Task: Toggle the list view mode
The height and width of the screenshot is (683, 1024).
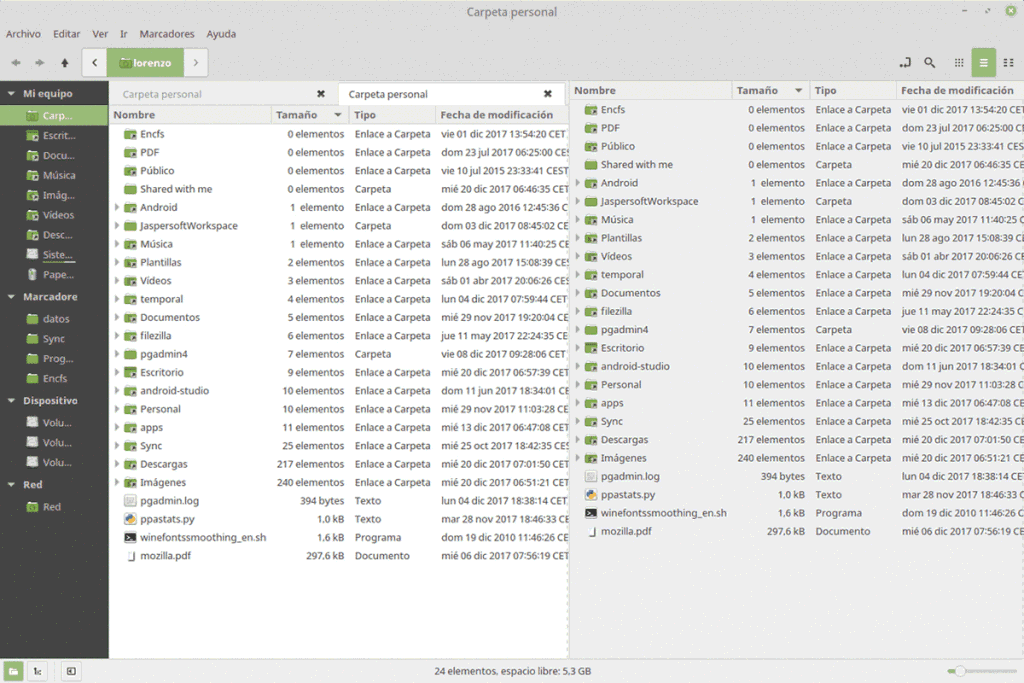Action: 983,62
